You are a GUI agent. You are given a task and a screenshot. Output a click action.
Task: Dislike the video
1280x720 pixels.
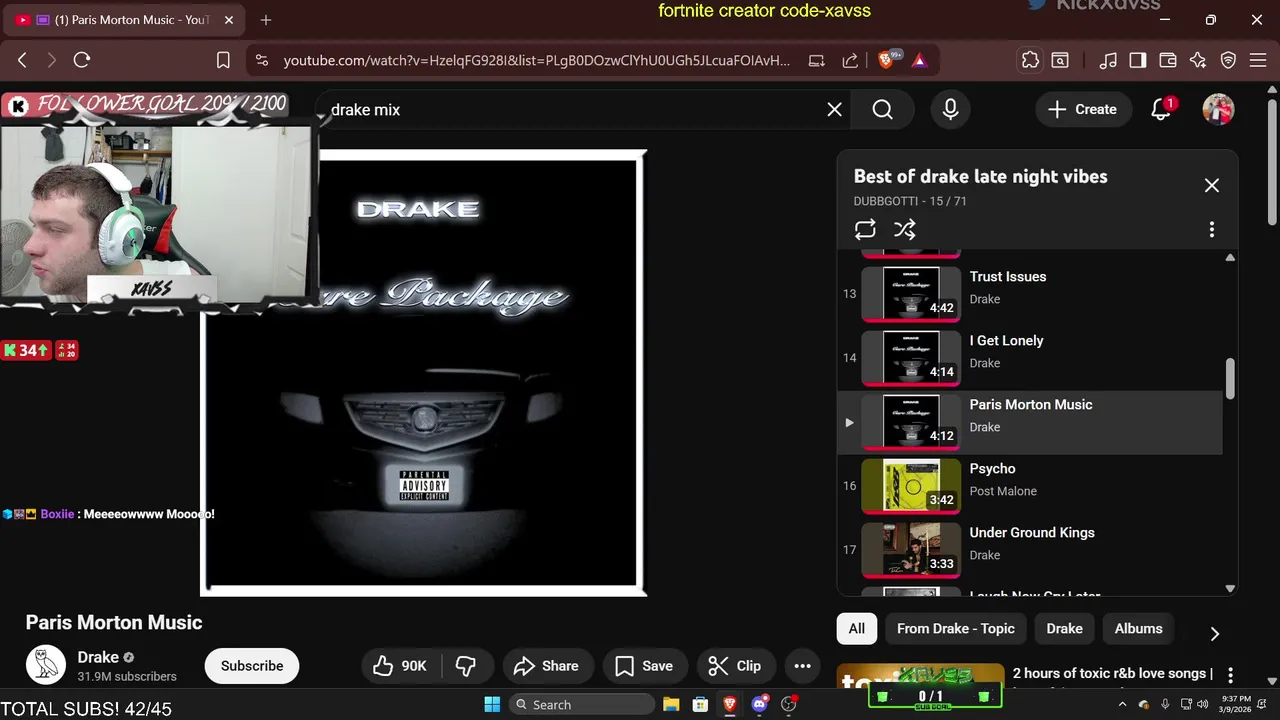tap(466, 666)
